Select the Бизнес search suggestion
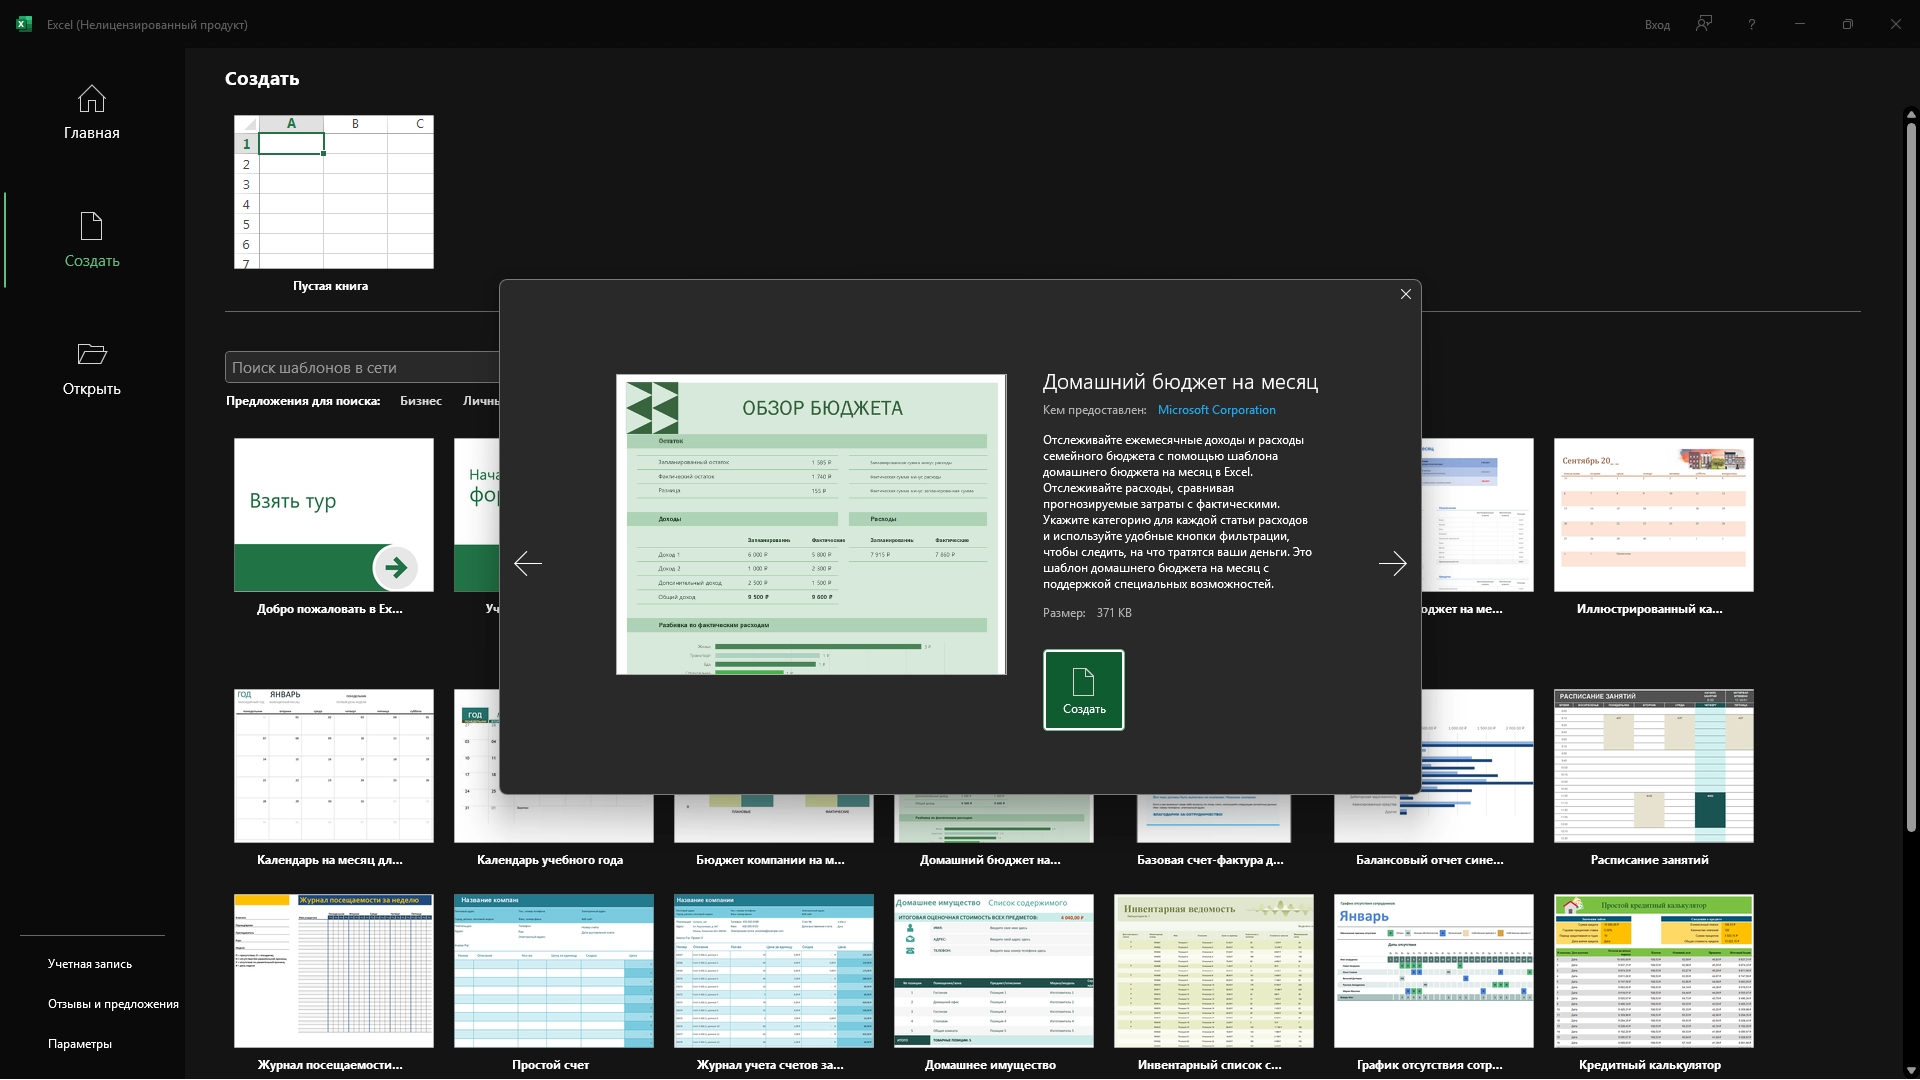The width and height of the screenshot is (1920, 1080). click(x=420, y=401)
